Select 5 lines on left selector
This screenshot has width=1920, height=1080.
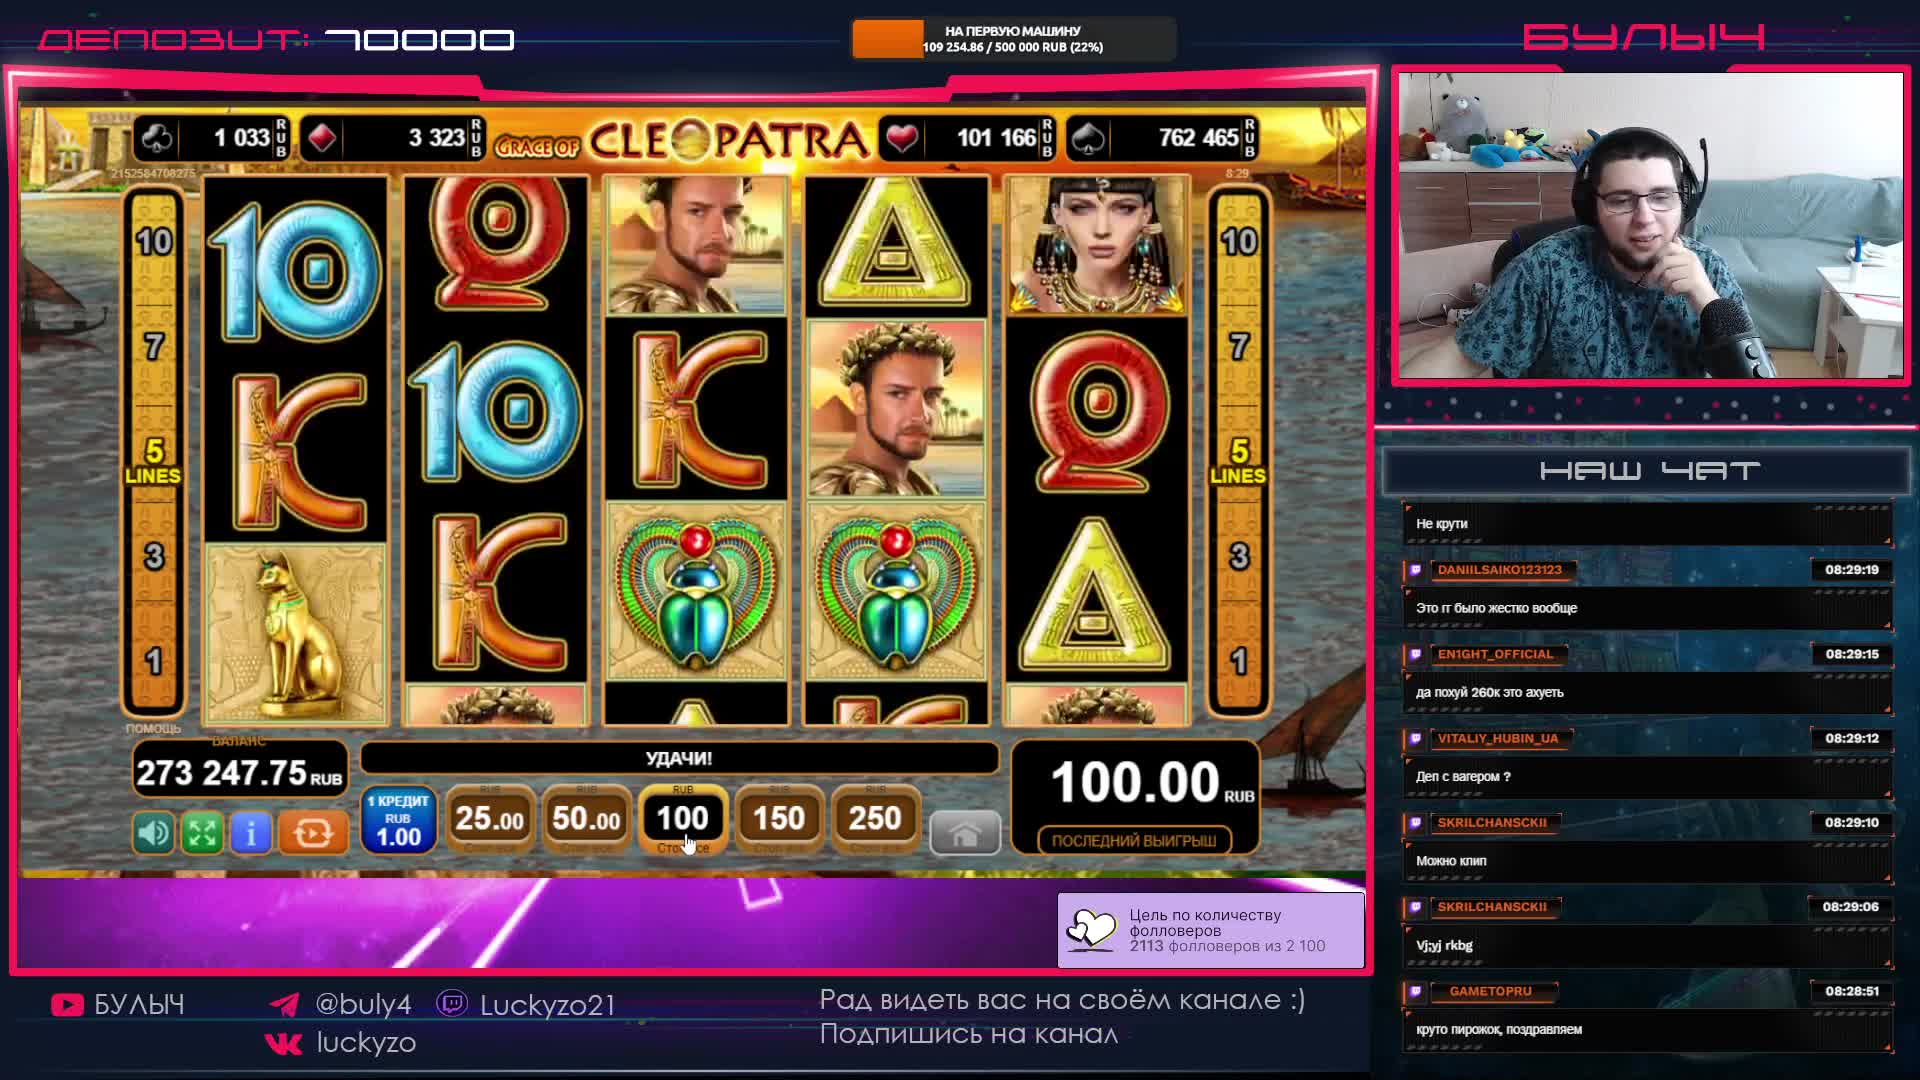click(153, 460)
